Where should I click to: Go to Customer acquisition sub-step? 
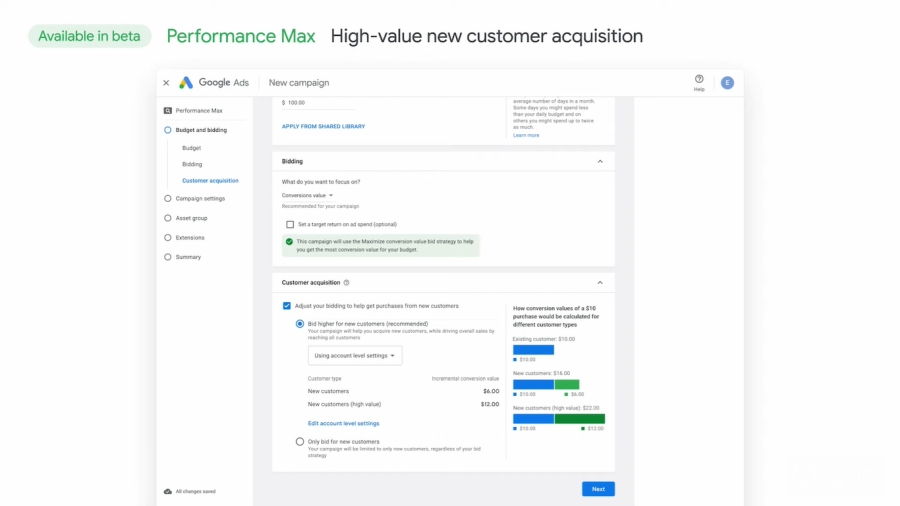[210, 180]
